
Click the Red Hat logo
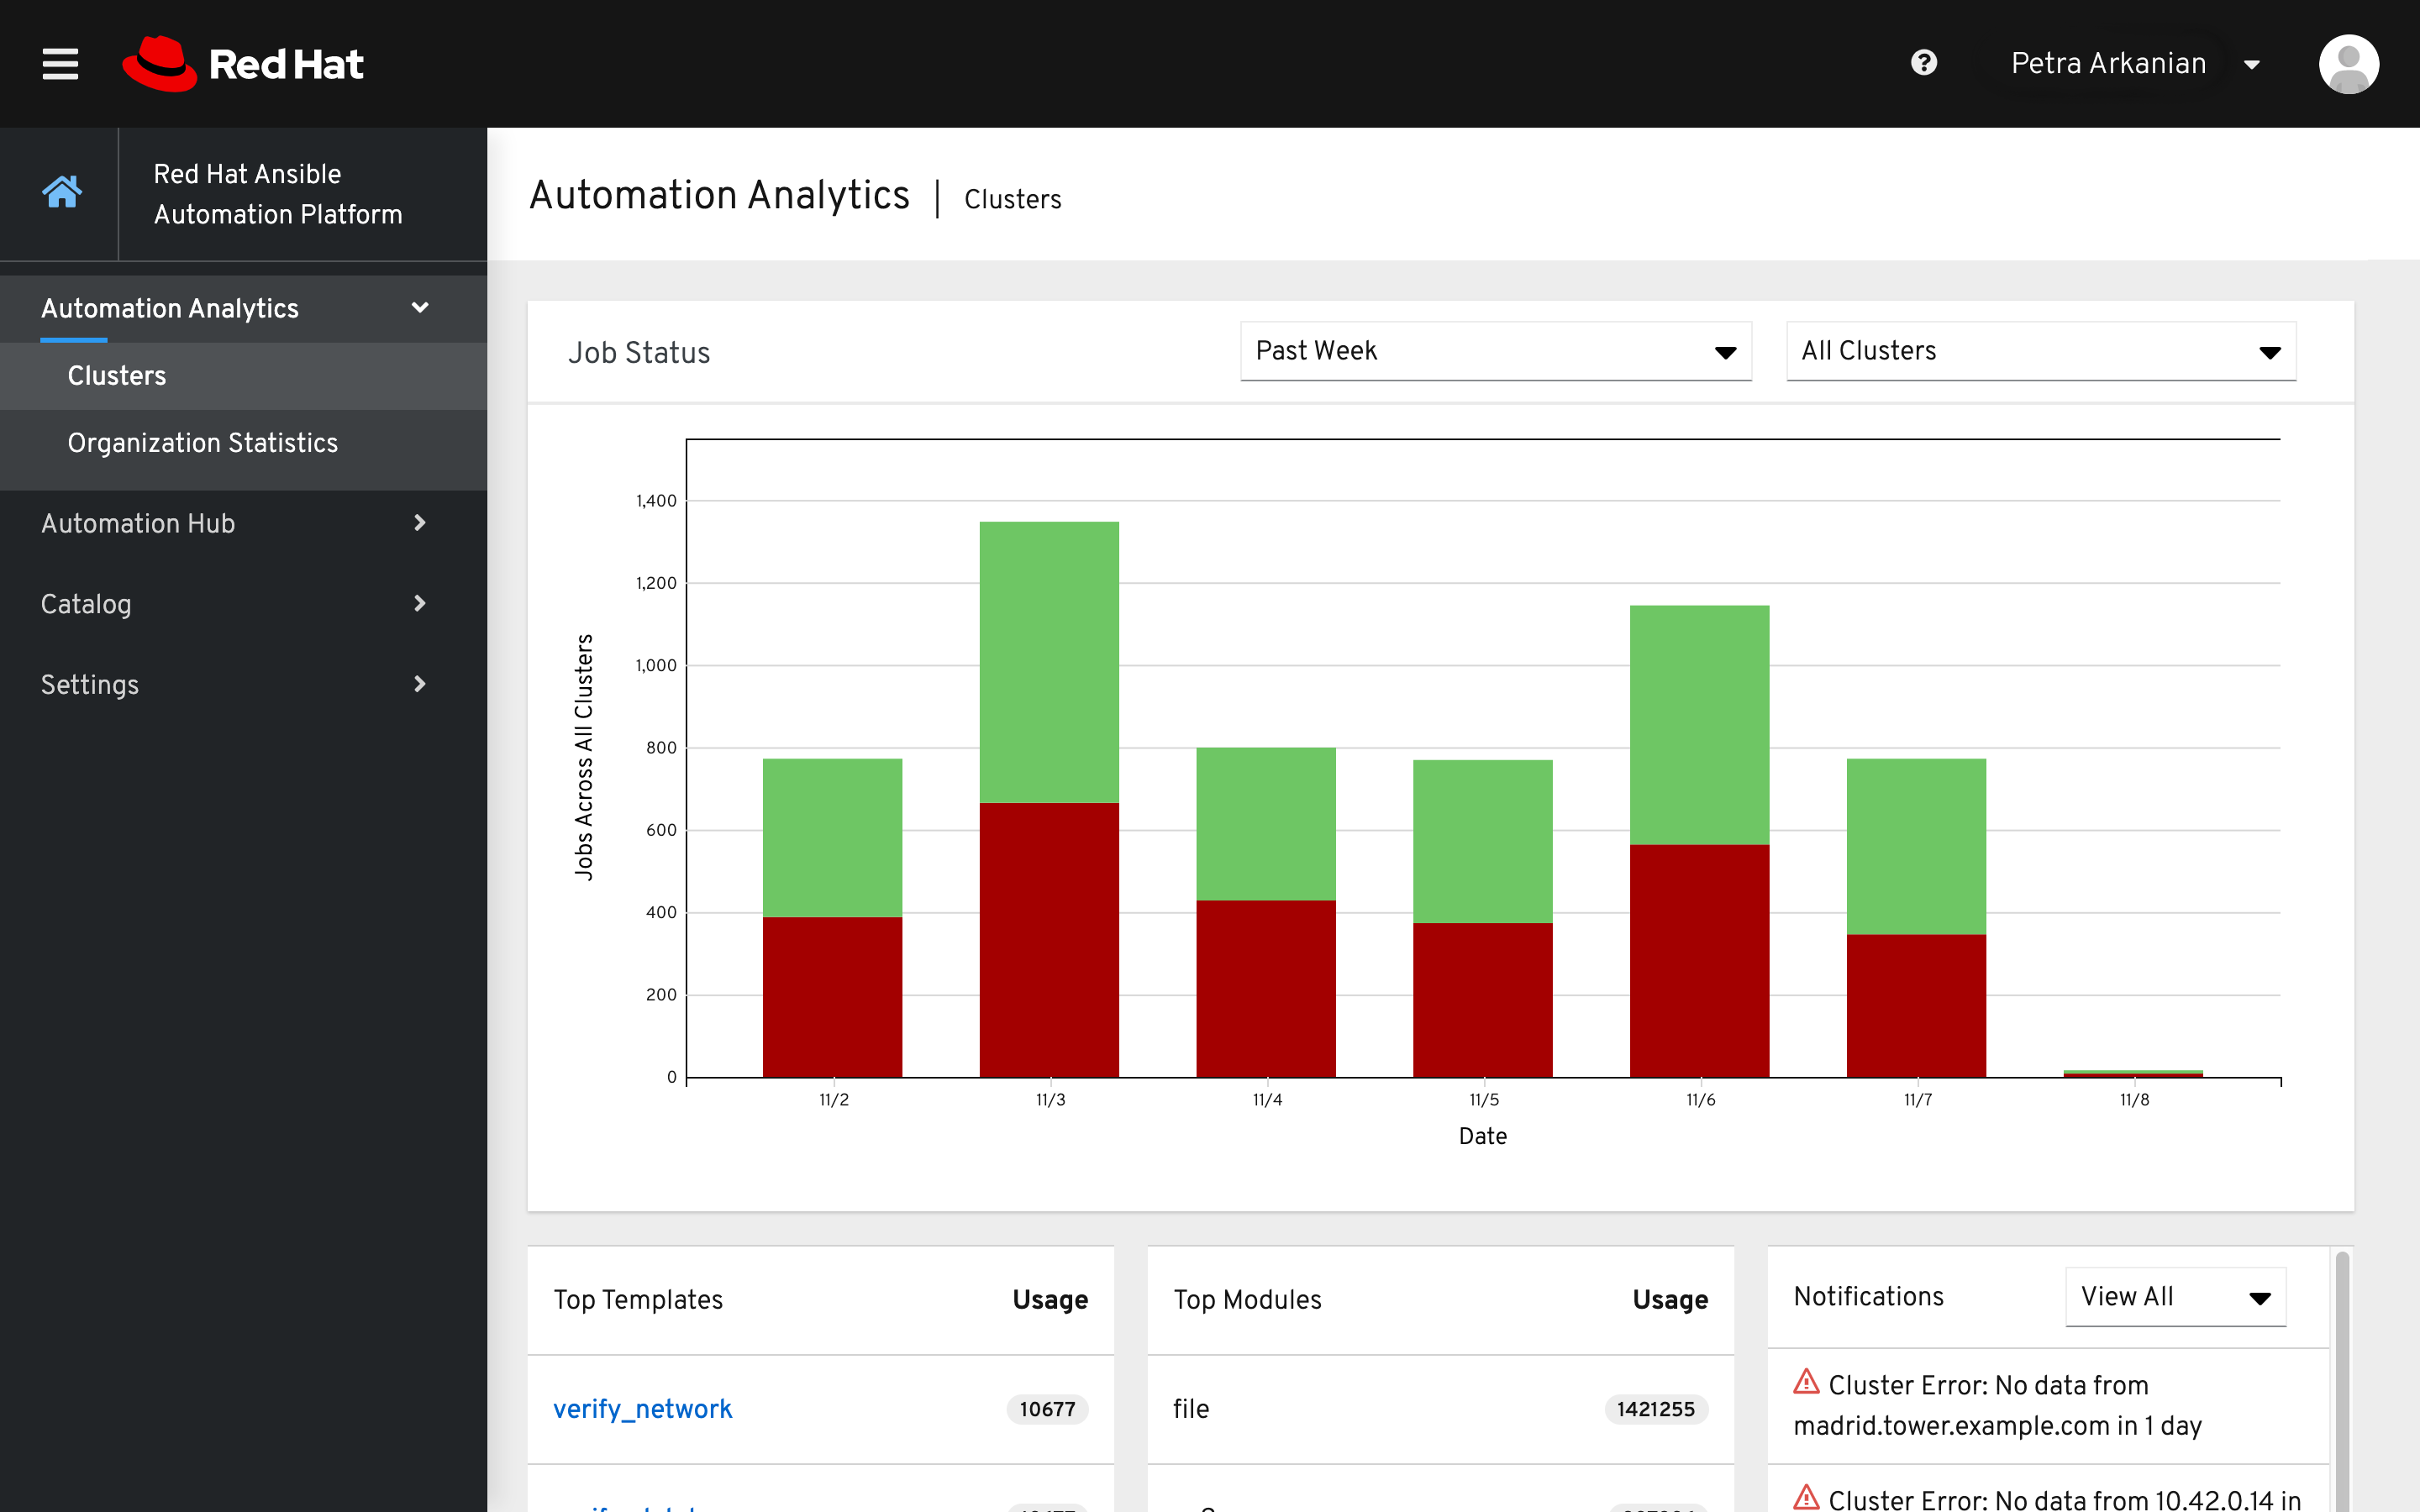click(x=243, y=64)
